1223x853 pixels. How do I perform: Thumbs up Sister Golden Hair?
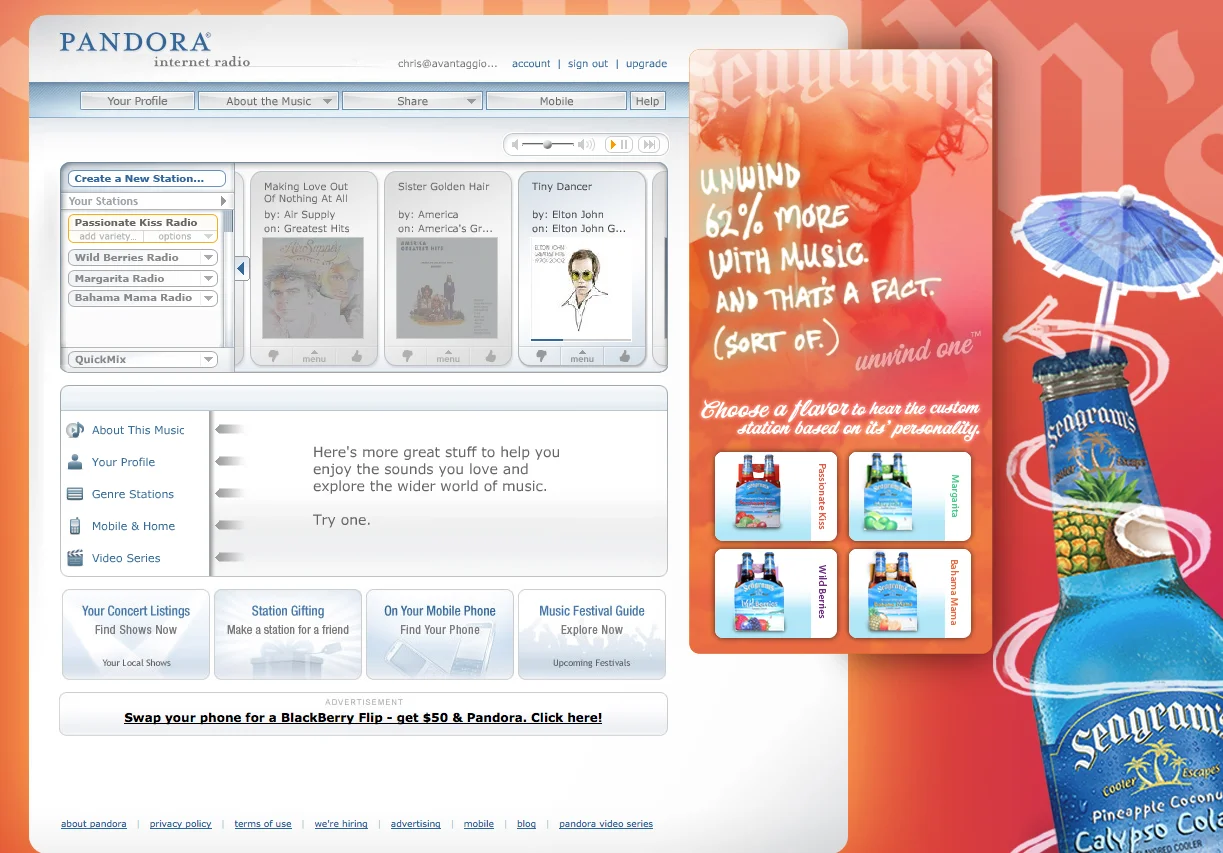(490, 356)
